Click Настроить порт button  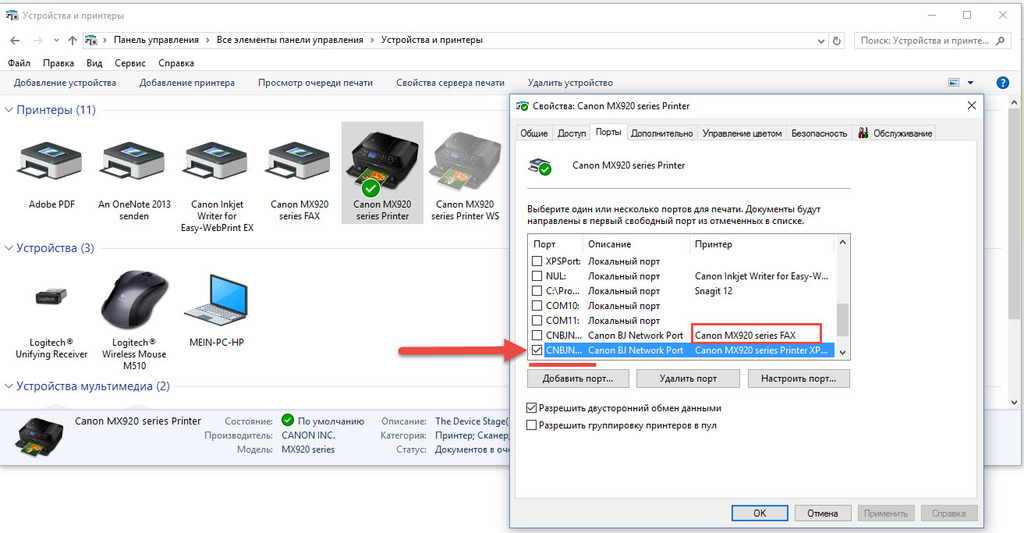click(x=799, y=379)
